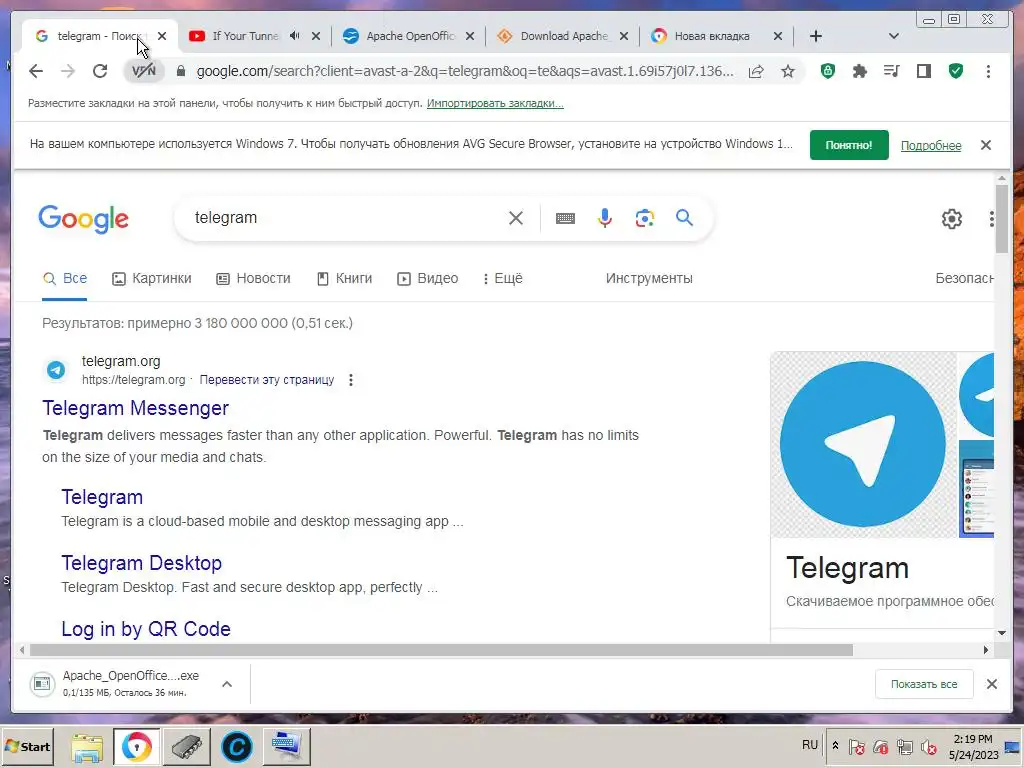The width and height of the screenshot is (1024, 768).
Task: Open a new tab with the plus button
Action: click(816, 36)
